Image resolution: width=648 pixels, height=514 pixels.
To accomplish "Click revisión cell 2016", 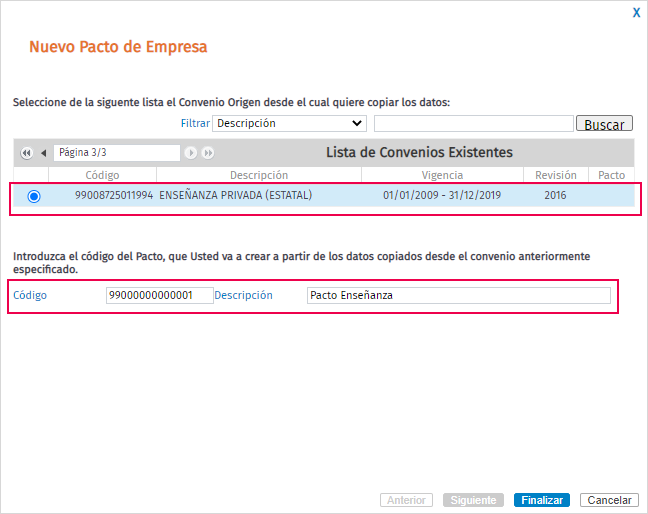I will click(555, 195).
